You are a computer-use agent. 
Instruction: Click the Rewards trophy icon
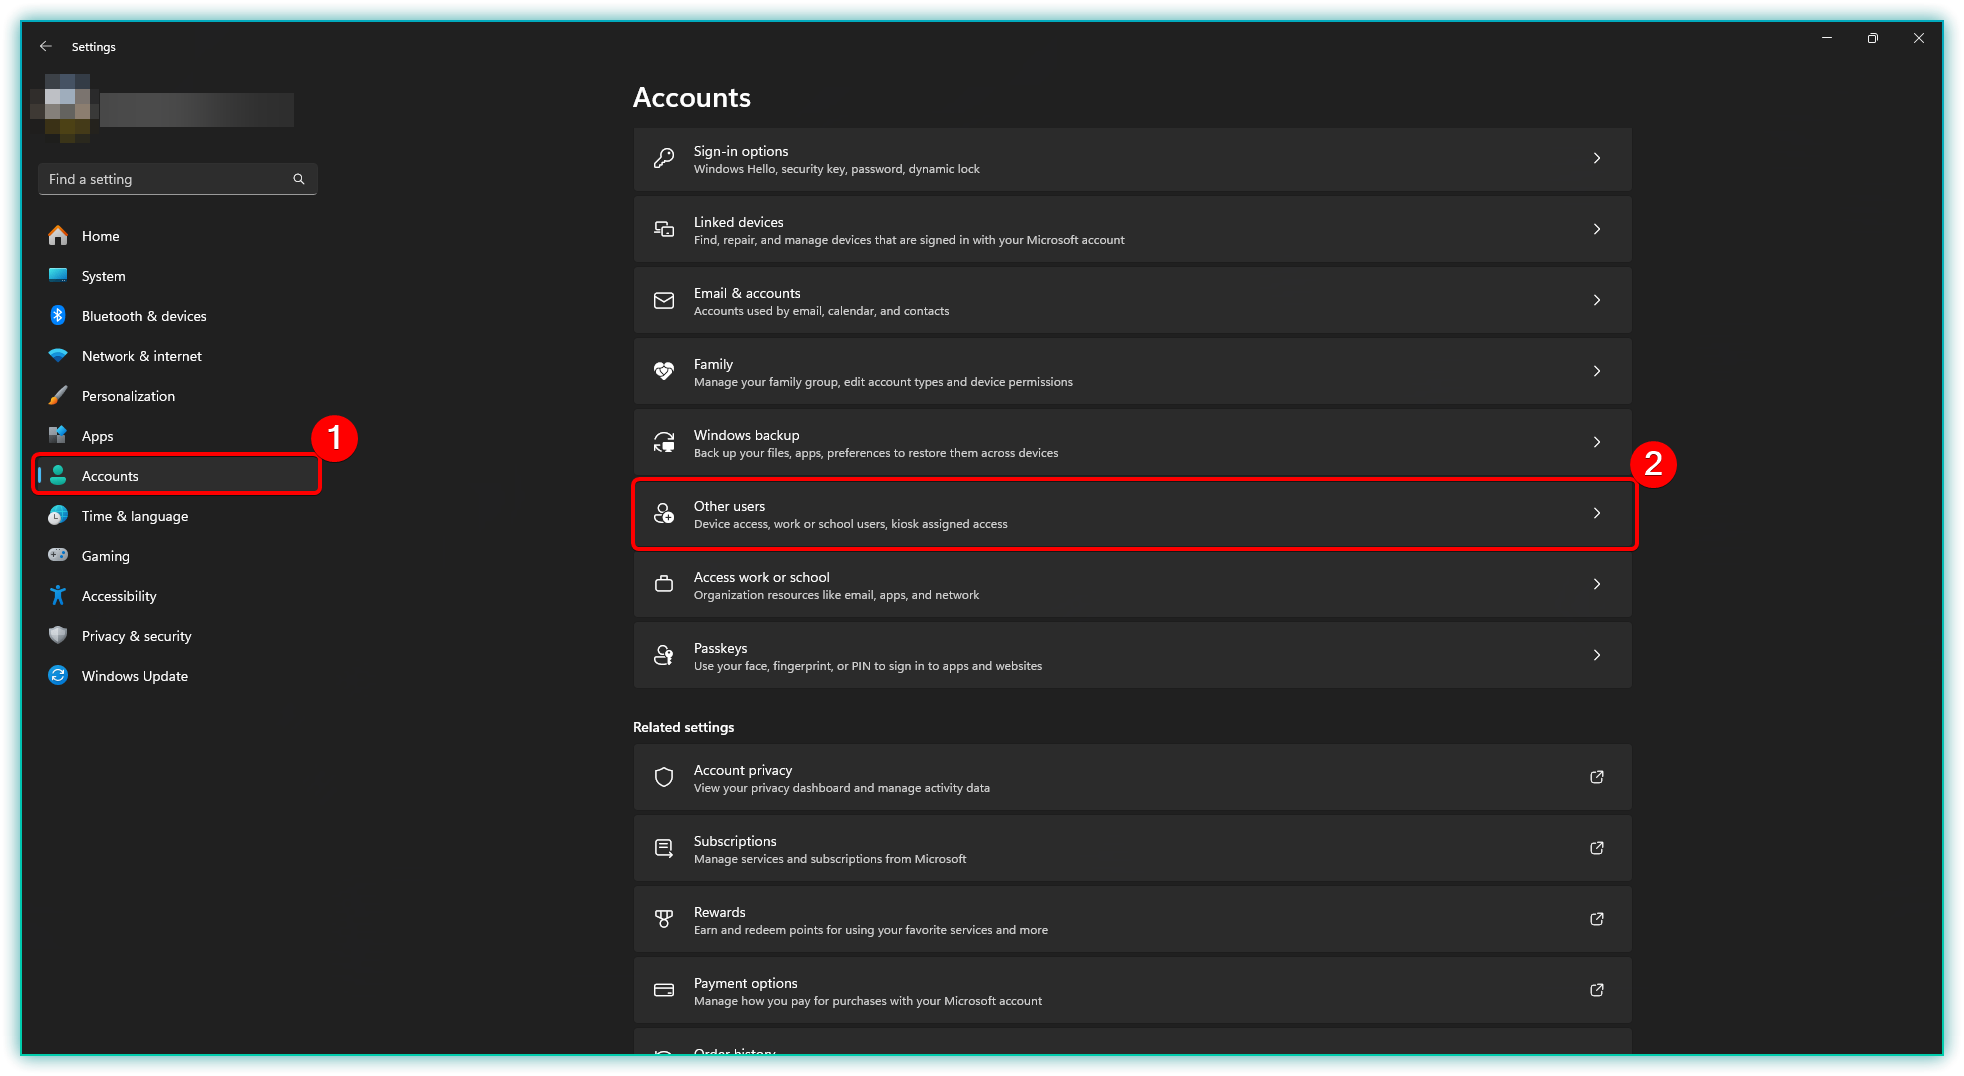click(664, 919)
